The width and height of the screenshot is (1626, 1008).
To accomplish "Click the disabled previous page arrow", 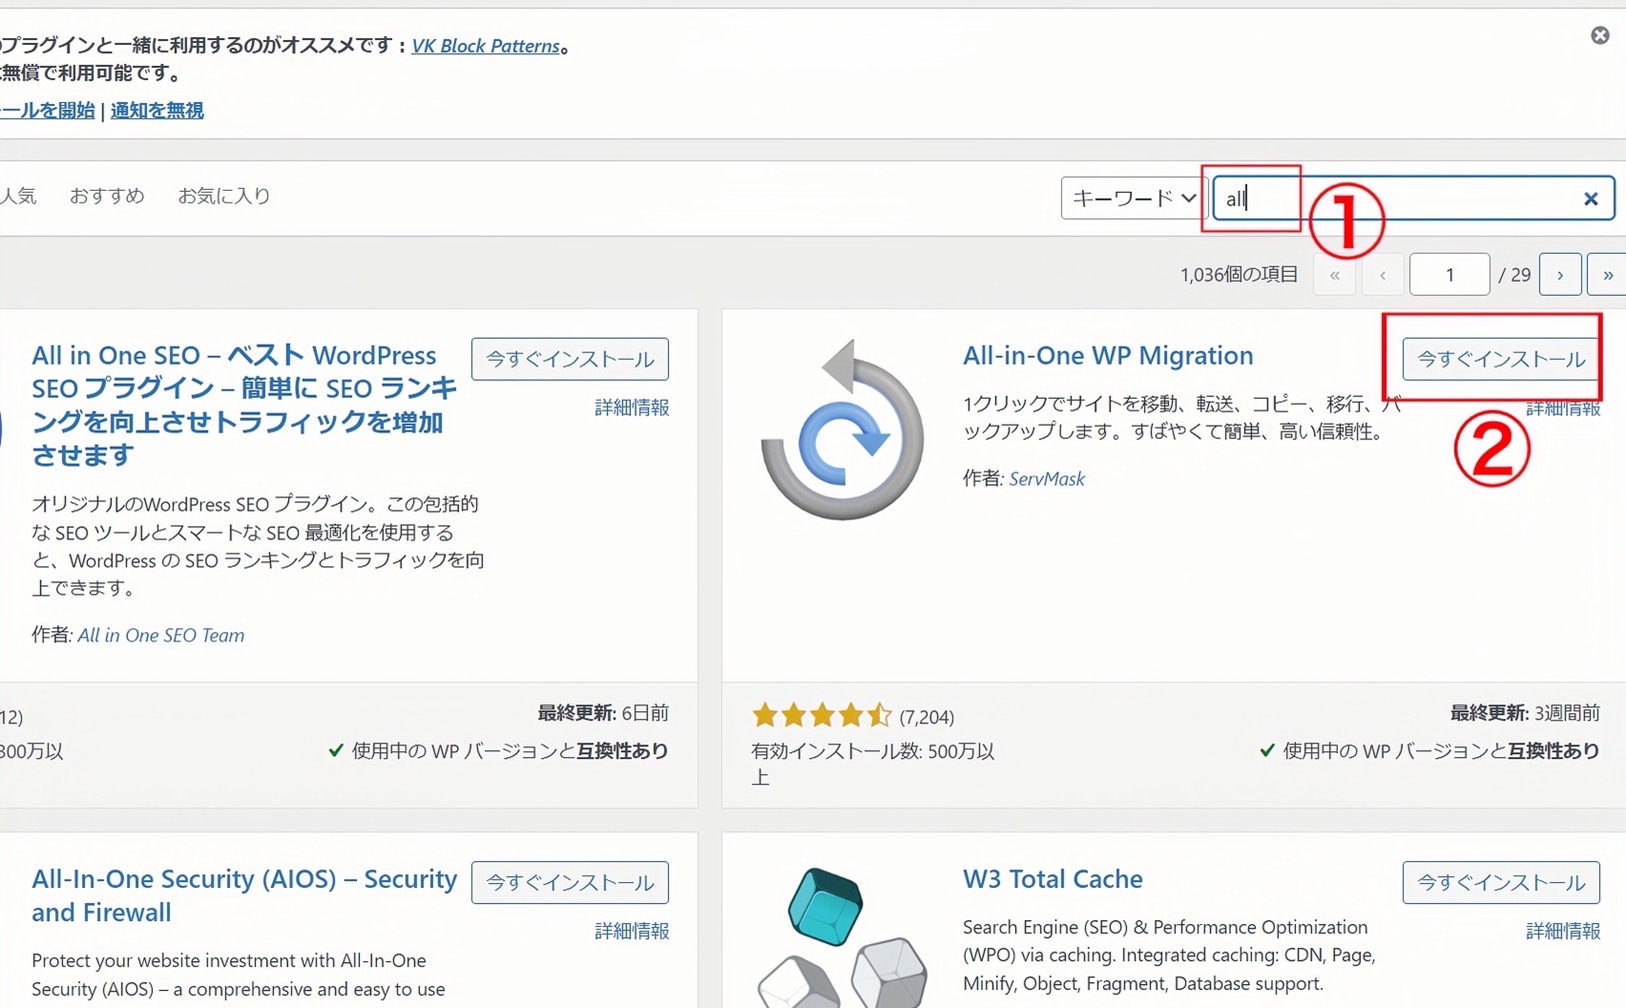I will click(x=1382, y=275).
